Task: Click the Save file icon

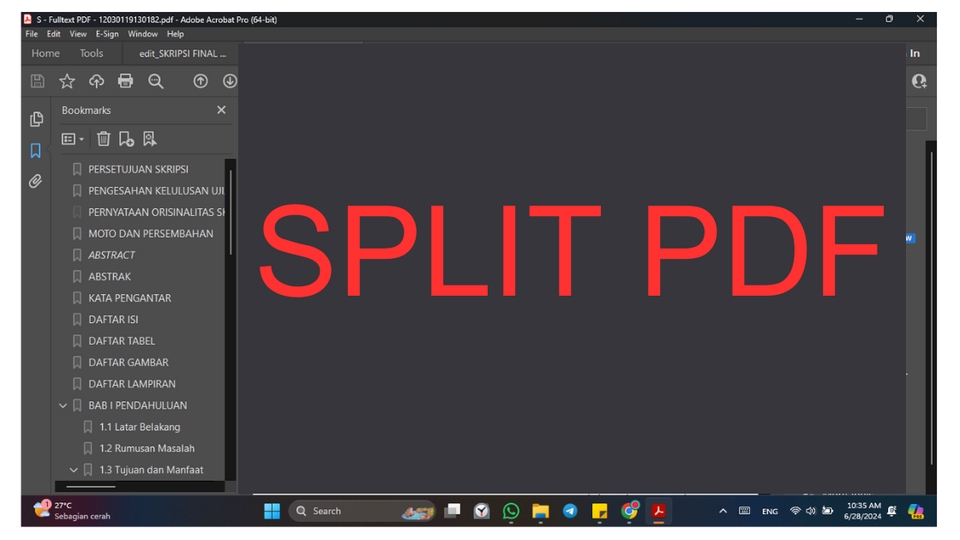Action: pos(37,81)
